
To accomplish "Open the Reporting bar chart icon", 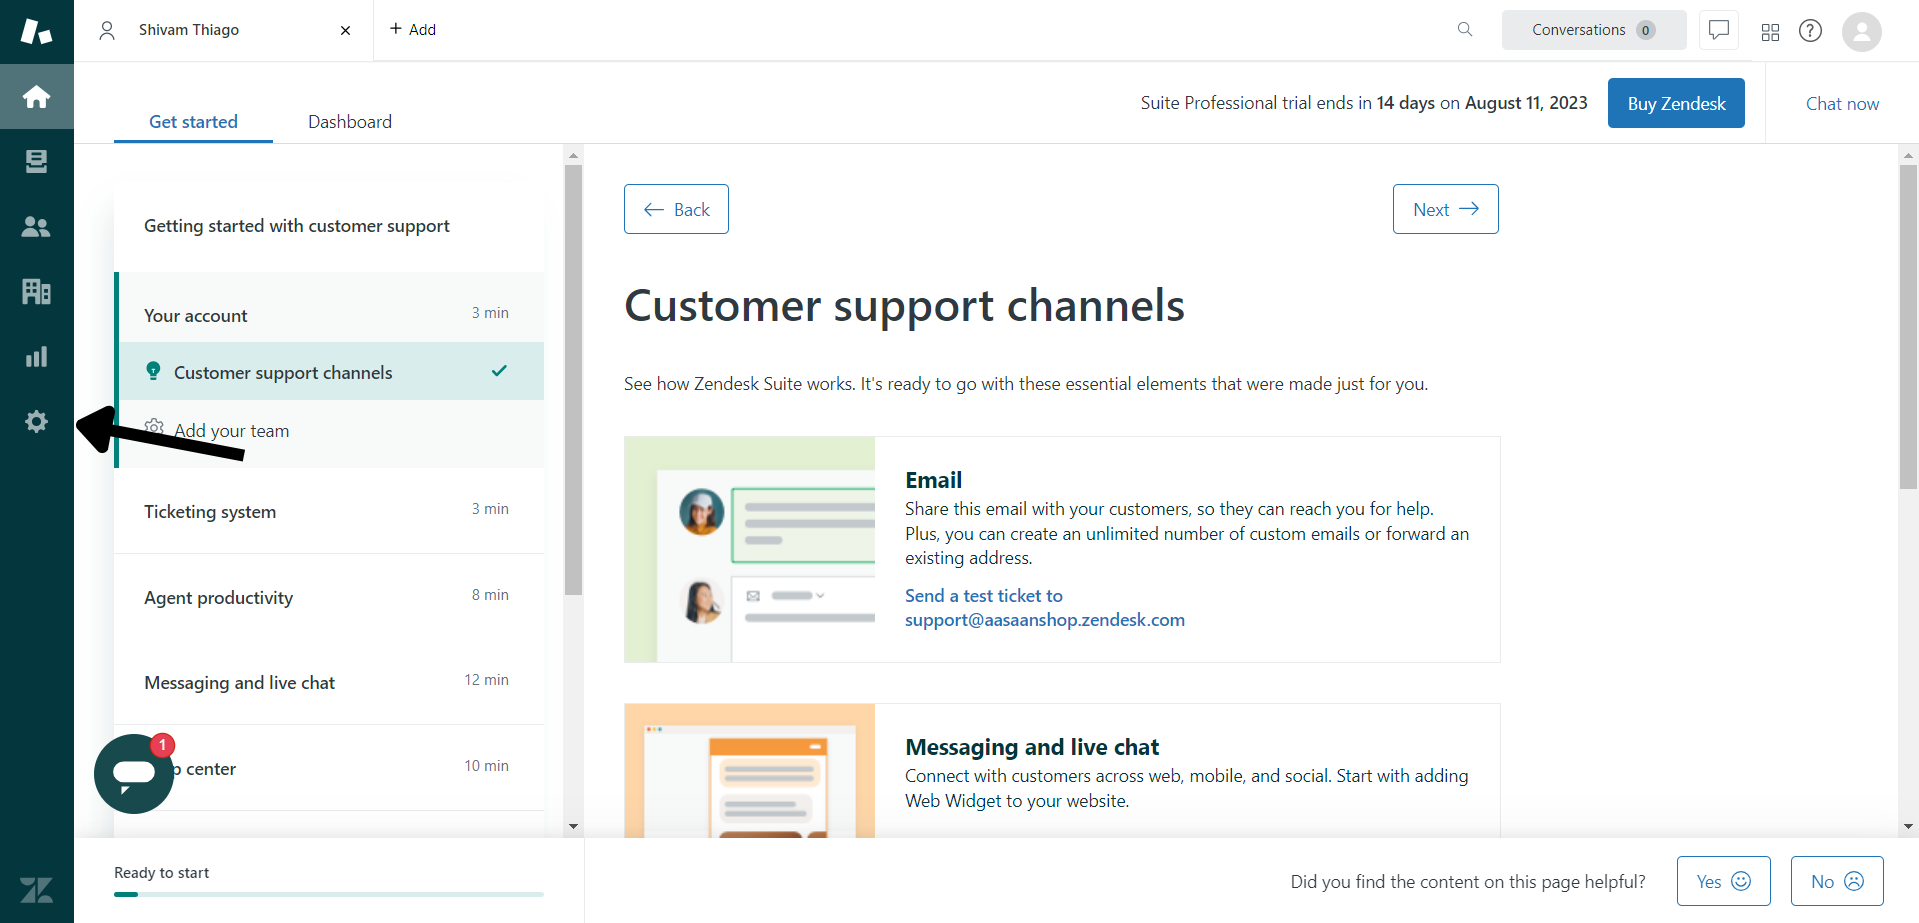I will point(37,357).
